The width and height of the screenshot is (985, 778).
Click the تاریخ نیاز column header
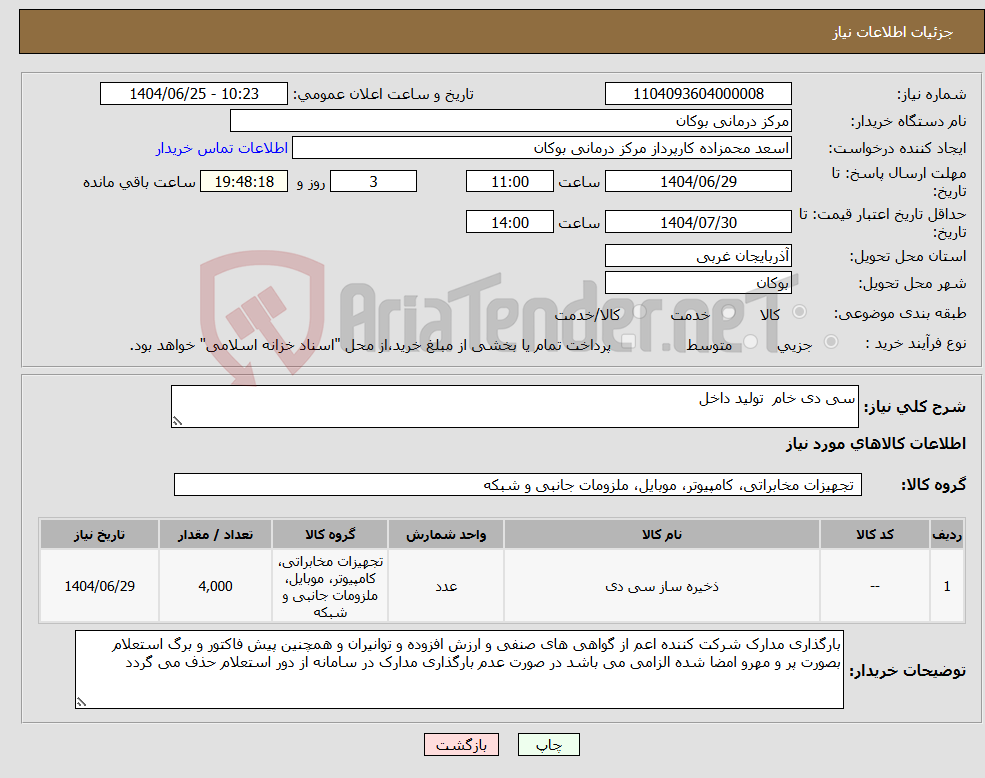pyautogui.click(x=97, y=534)
